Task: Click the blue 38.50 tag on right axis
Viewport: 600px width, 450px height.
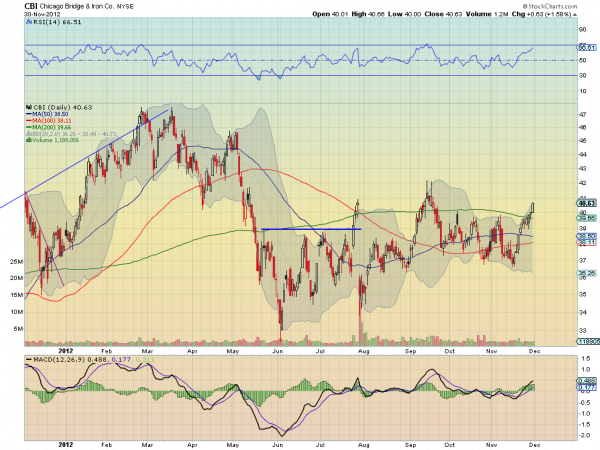Action: pyautogui.click(x=587, y=236)
